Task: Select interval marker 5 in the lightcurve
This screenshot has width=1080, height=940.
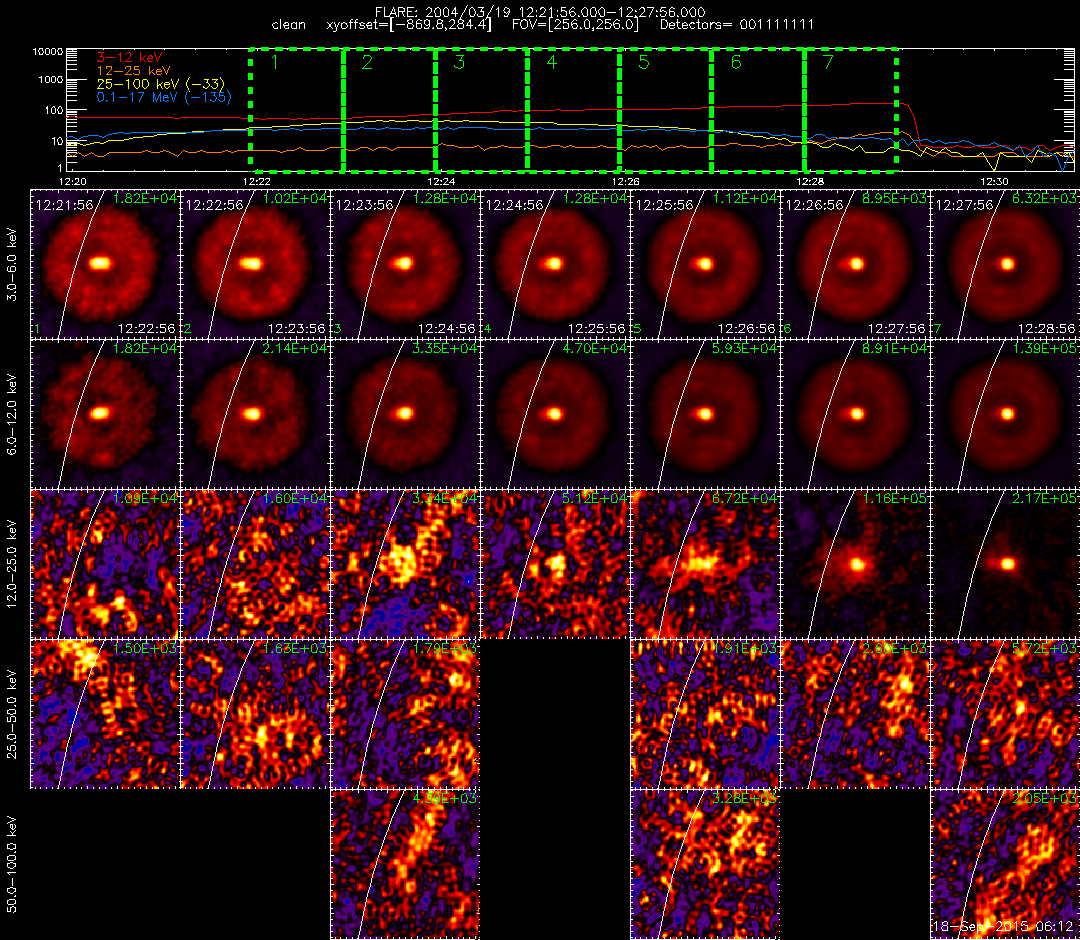Action: [x=644, y=62]
